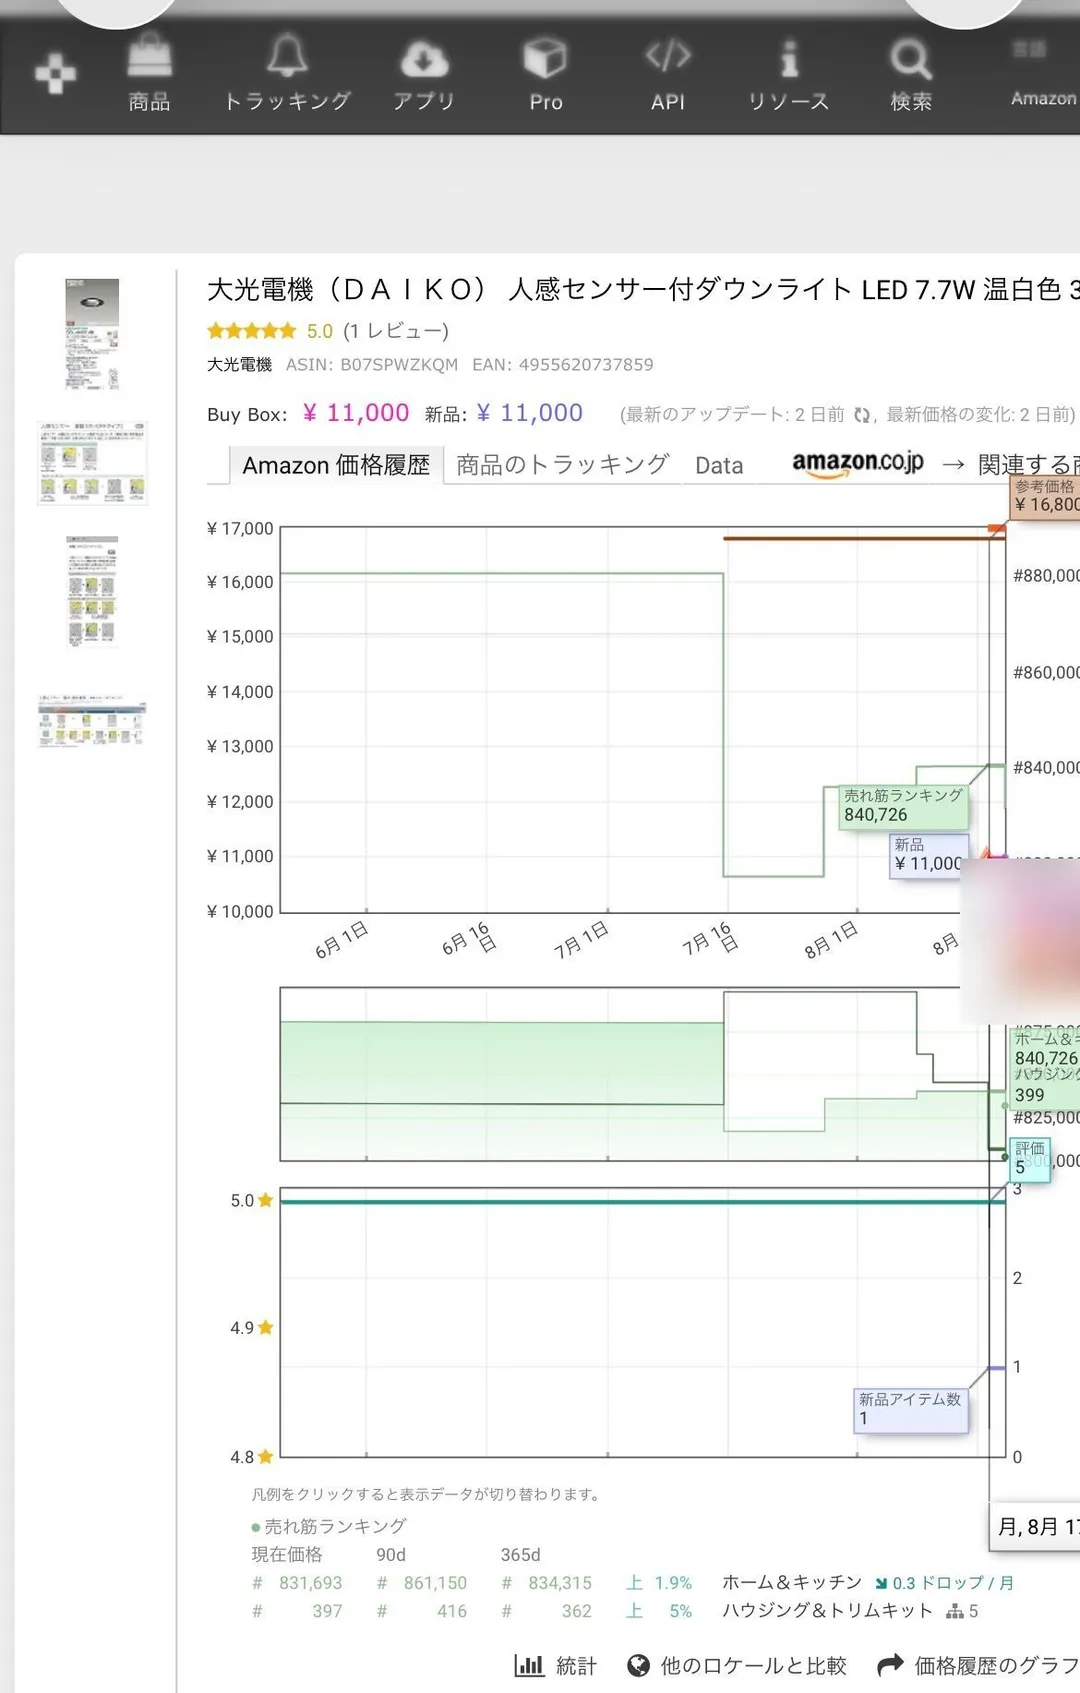Screen dimensions: 1080x1693
Task: Click the ホーム＆キッチン category link
Action: 792,1583
